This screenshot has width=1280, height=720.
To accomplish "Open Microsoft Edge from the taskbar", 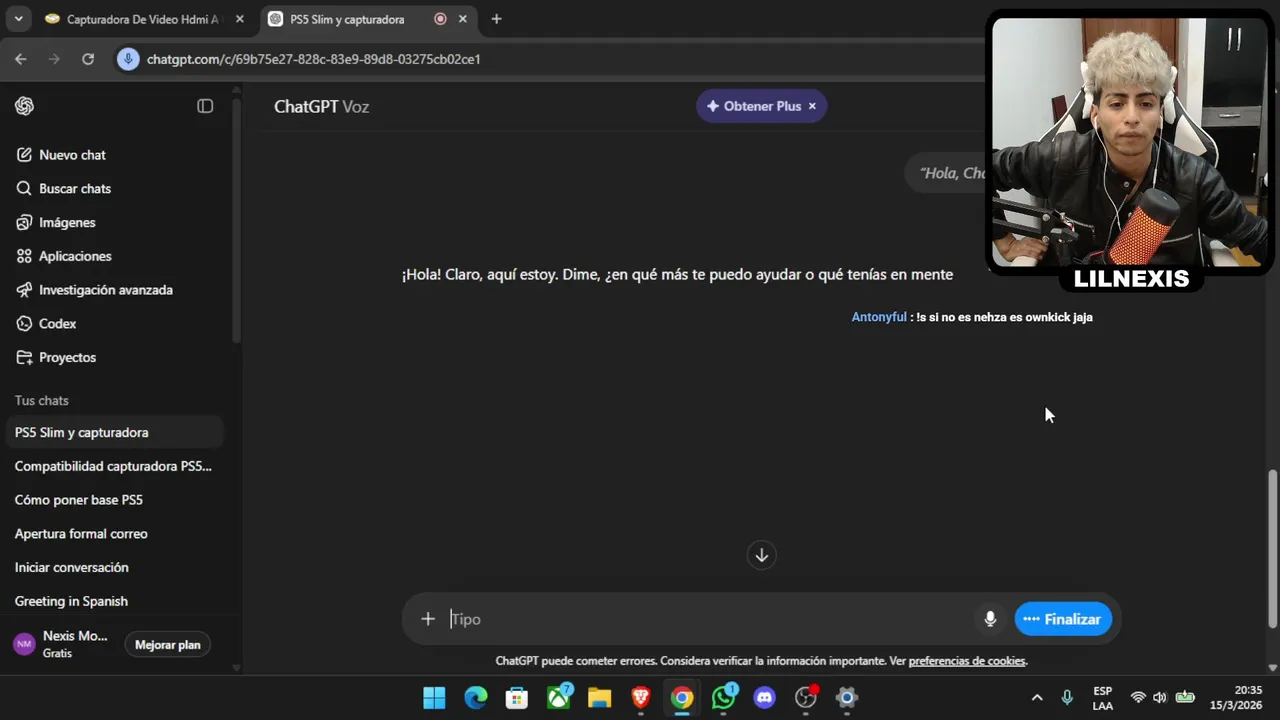I will [475, 698].
